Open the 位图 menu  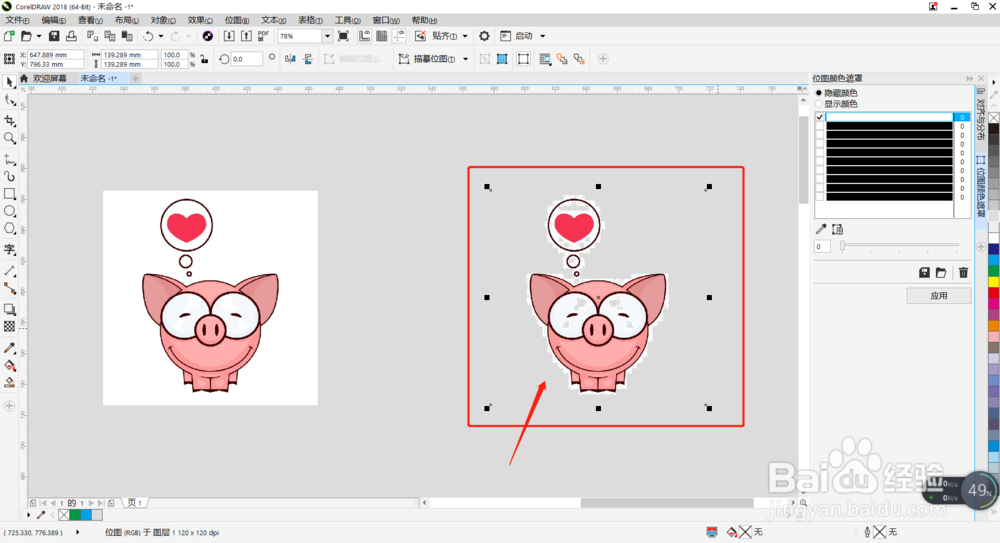coord(237,20)
